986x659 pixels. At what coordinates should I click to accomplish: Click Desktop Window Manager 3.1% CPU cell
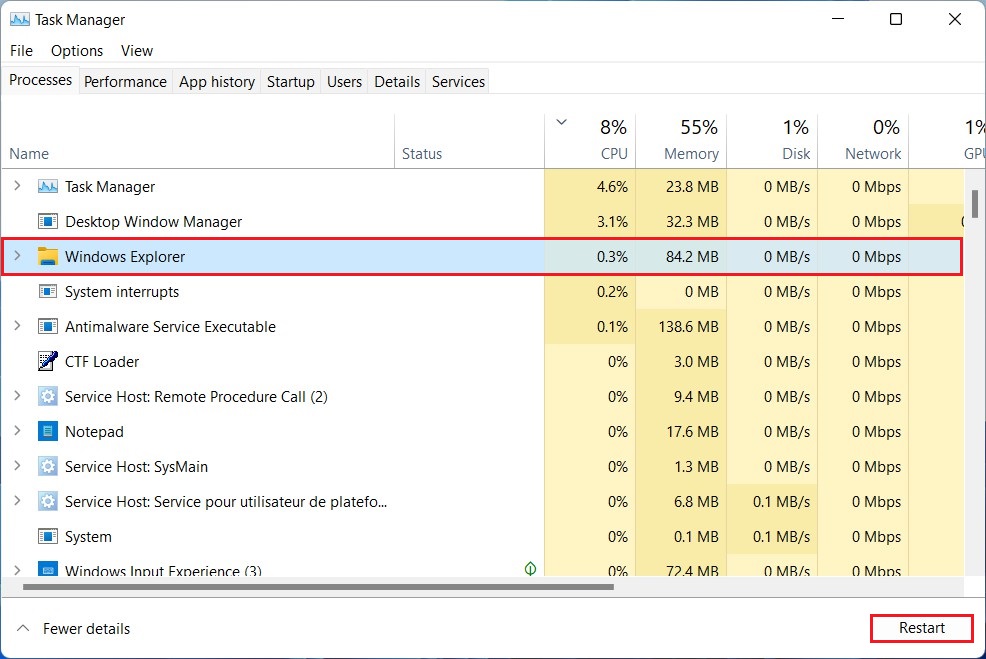[x=590, y=221]
